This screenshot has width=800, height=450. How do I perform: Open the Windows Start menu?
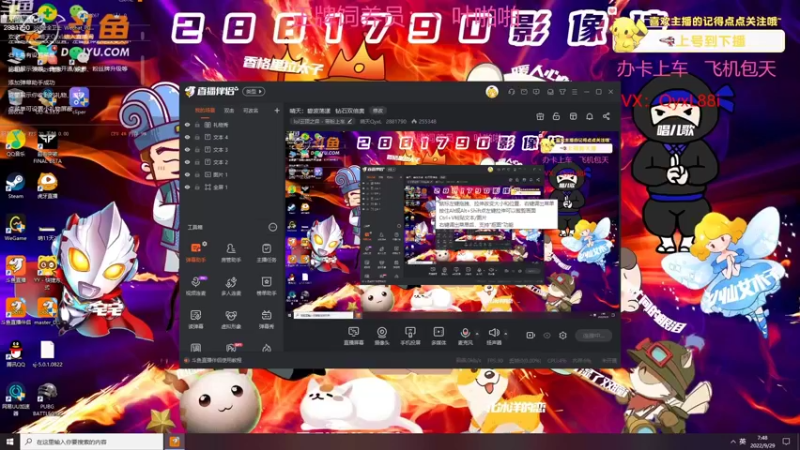point(10,441)
